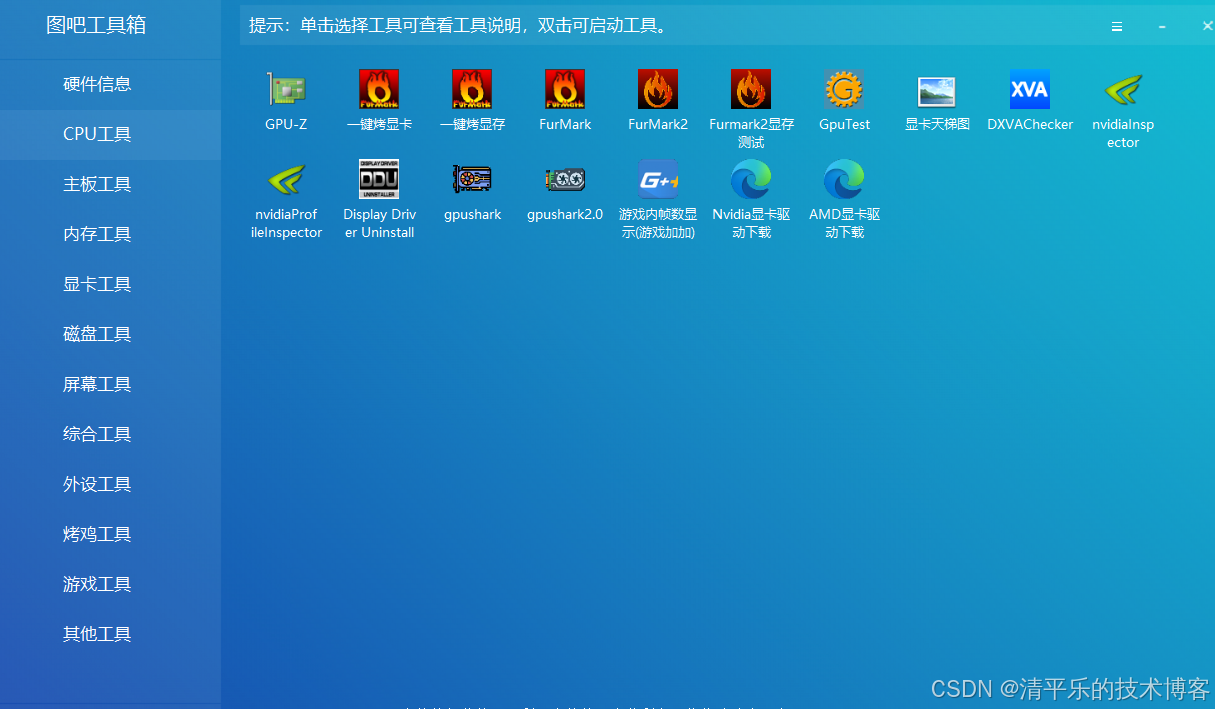Click the FurMark tool icon
Screen dimensions: 1215x709
click(x=565, y=89)
